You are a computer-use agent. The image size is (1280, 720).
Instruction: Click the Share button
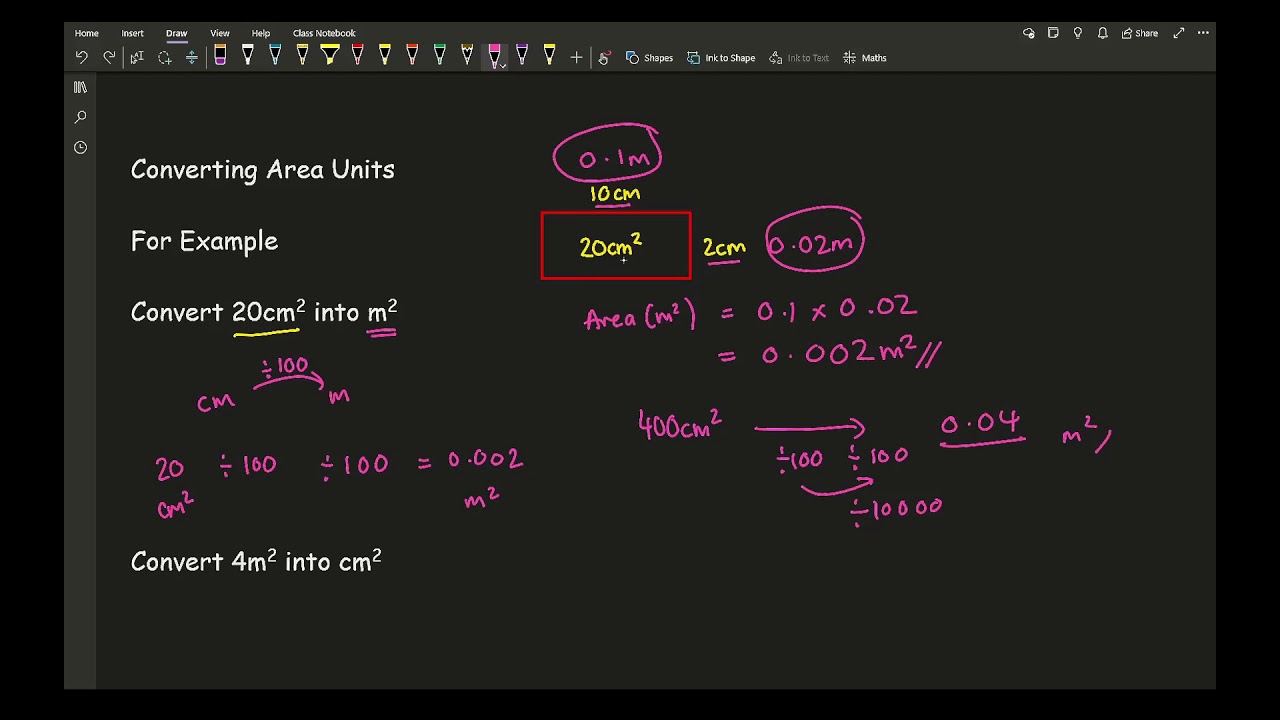[x=1140, y=33]
